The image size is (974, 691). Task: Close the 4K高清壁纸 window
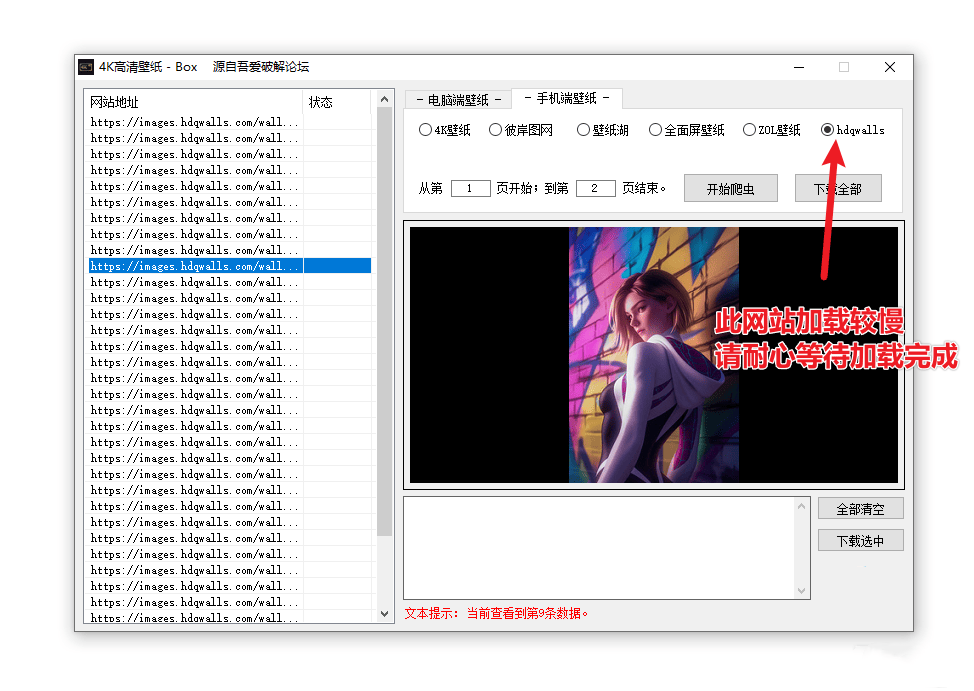pyautogui.click(x=890, y=67)
